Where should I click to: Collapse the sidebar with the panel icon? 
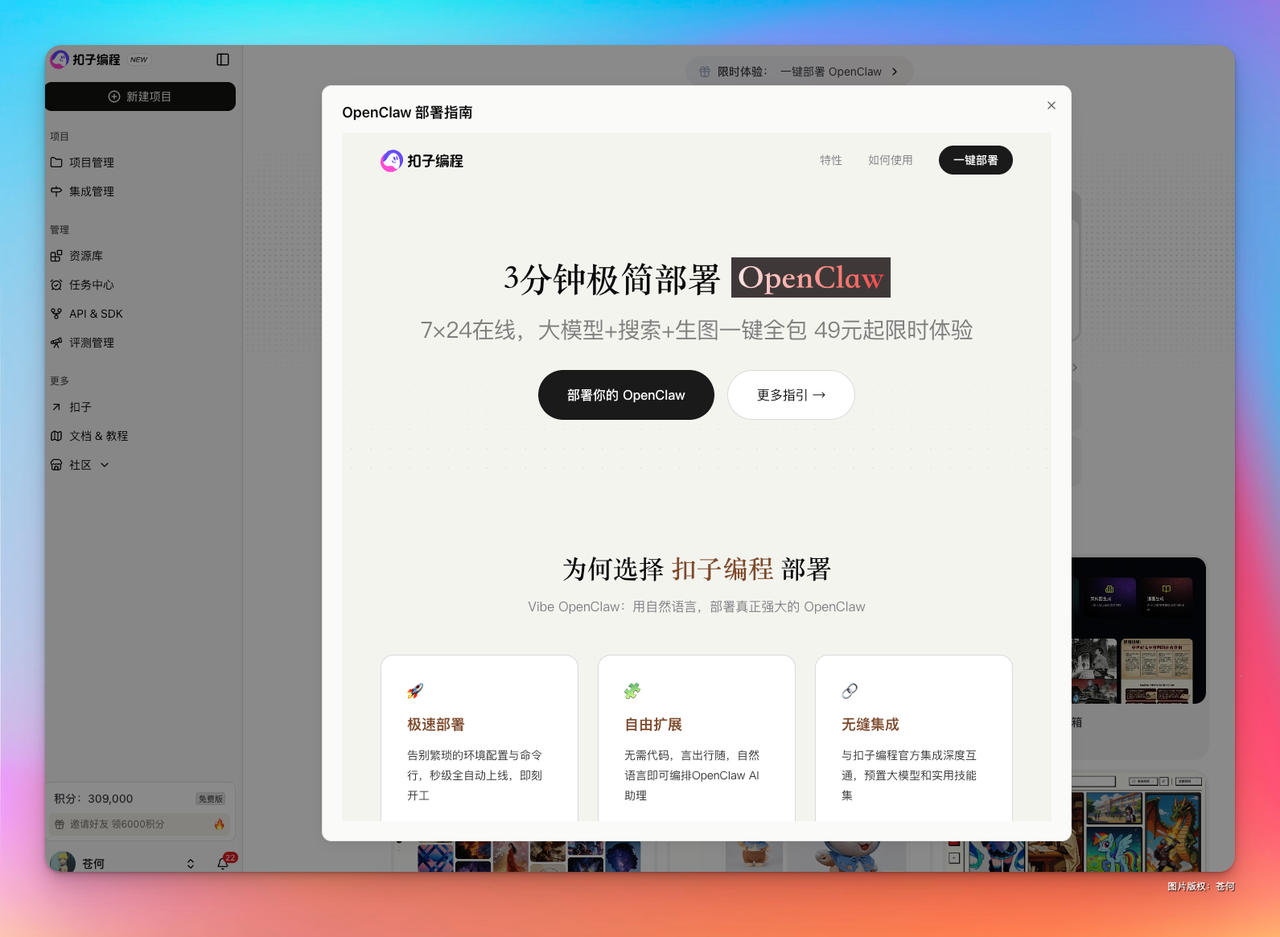[223, 60]
